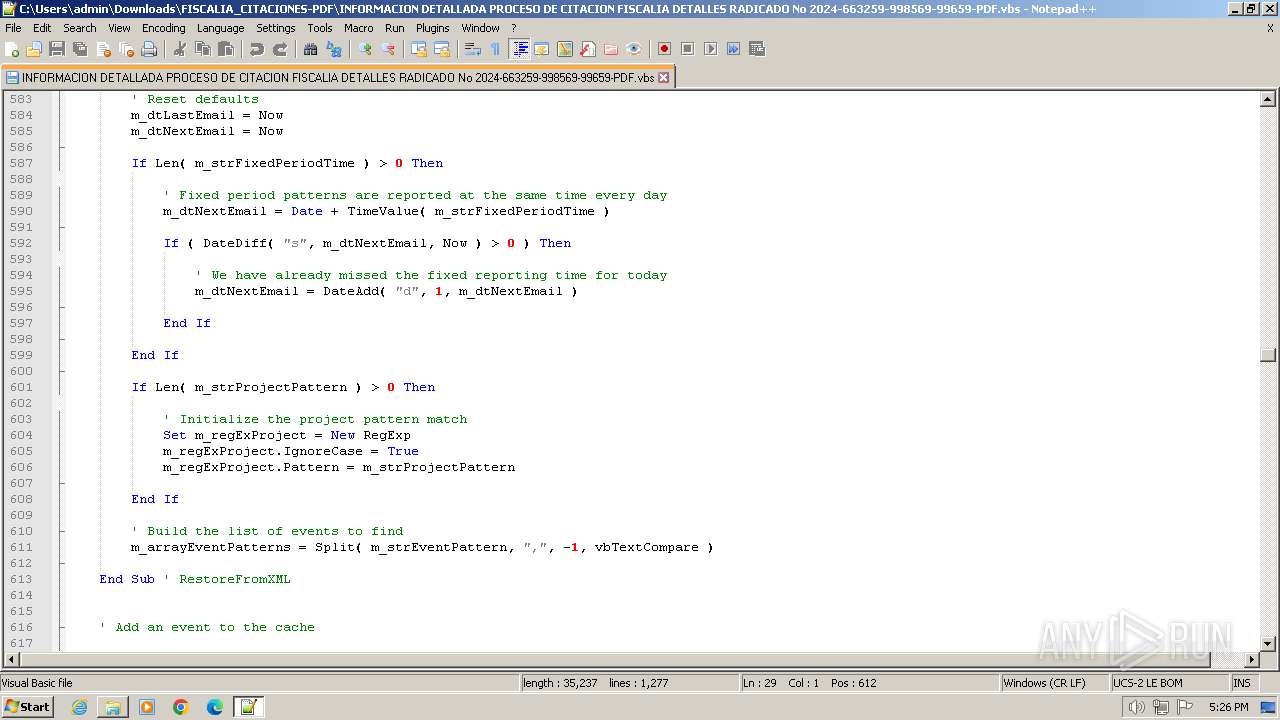Print the document with printer icon
This screenshot has width=1280, height=720.
coord(149,49)
